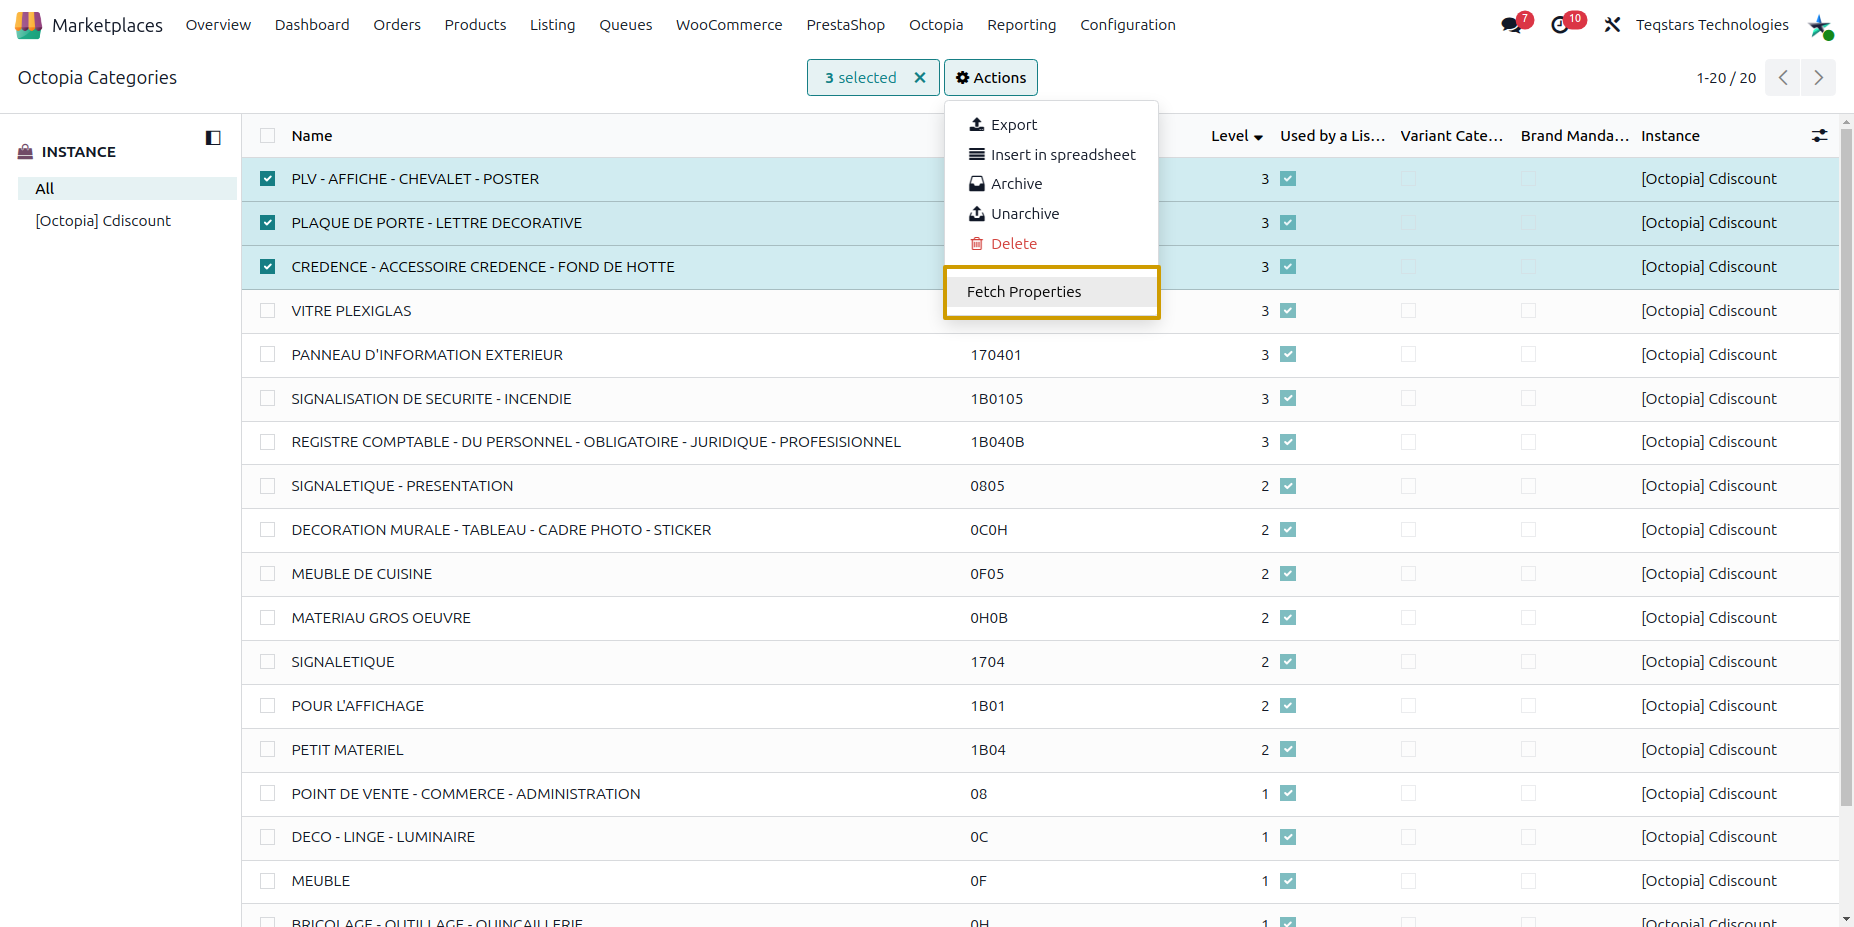Open the Marketplaces app icon
Screen dimensions: 1854x927
coord(28,25)
